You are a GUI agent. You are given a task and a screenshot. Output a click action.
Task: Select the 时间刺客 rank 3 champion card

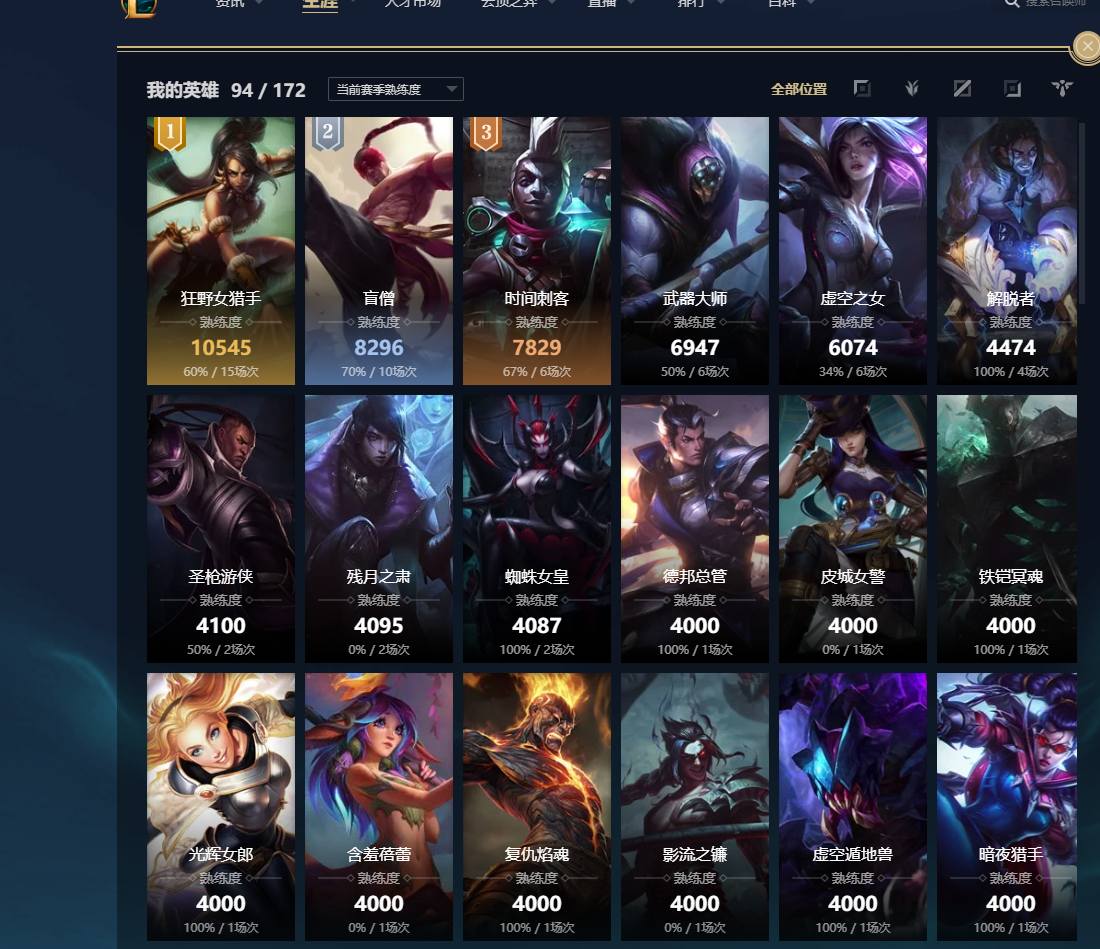537,250
